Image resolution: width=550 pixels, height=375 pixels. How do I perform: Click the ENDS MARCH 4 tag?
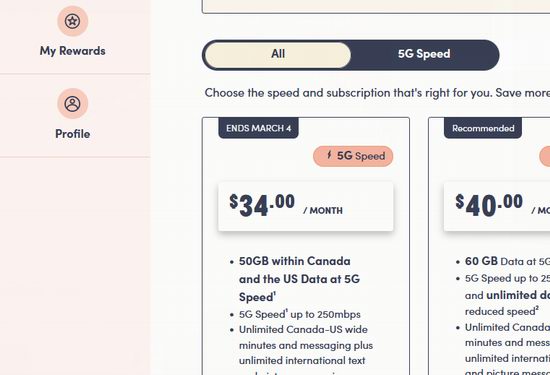point(259,128)
